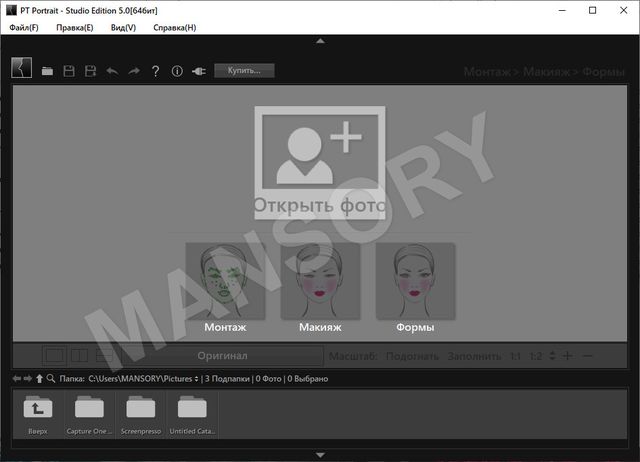Open help via question mark icon
The image size is (640, 462).
click(155, 71)
